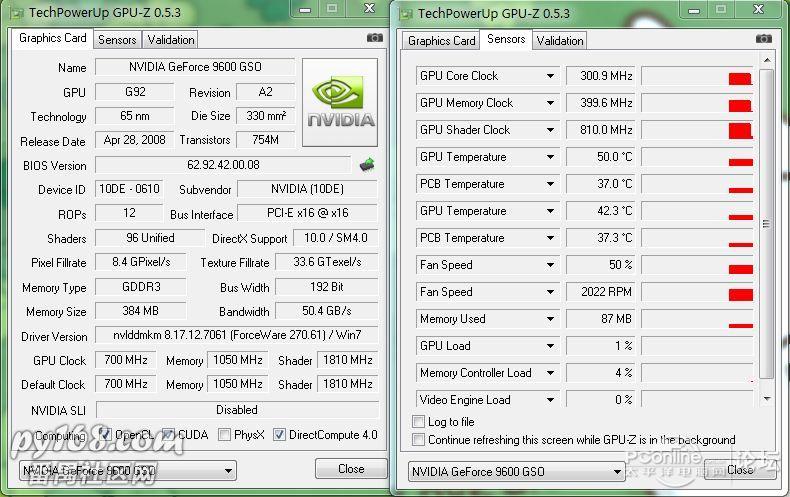The image size is (790, 497).
Task: Click the Bus Interface value PCI-E x16 @ x16
Action: (x=307, y=213)
